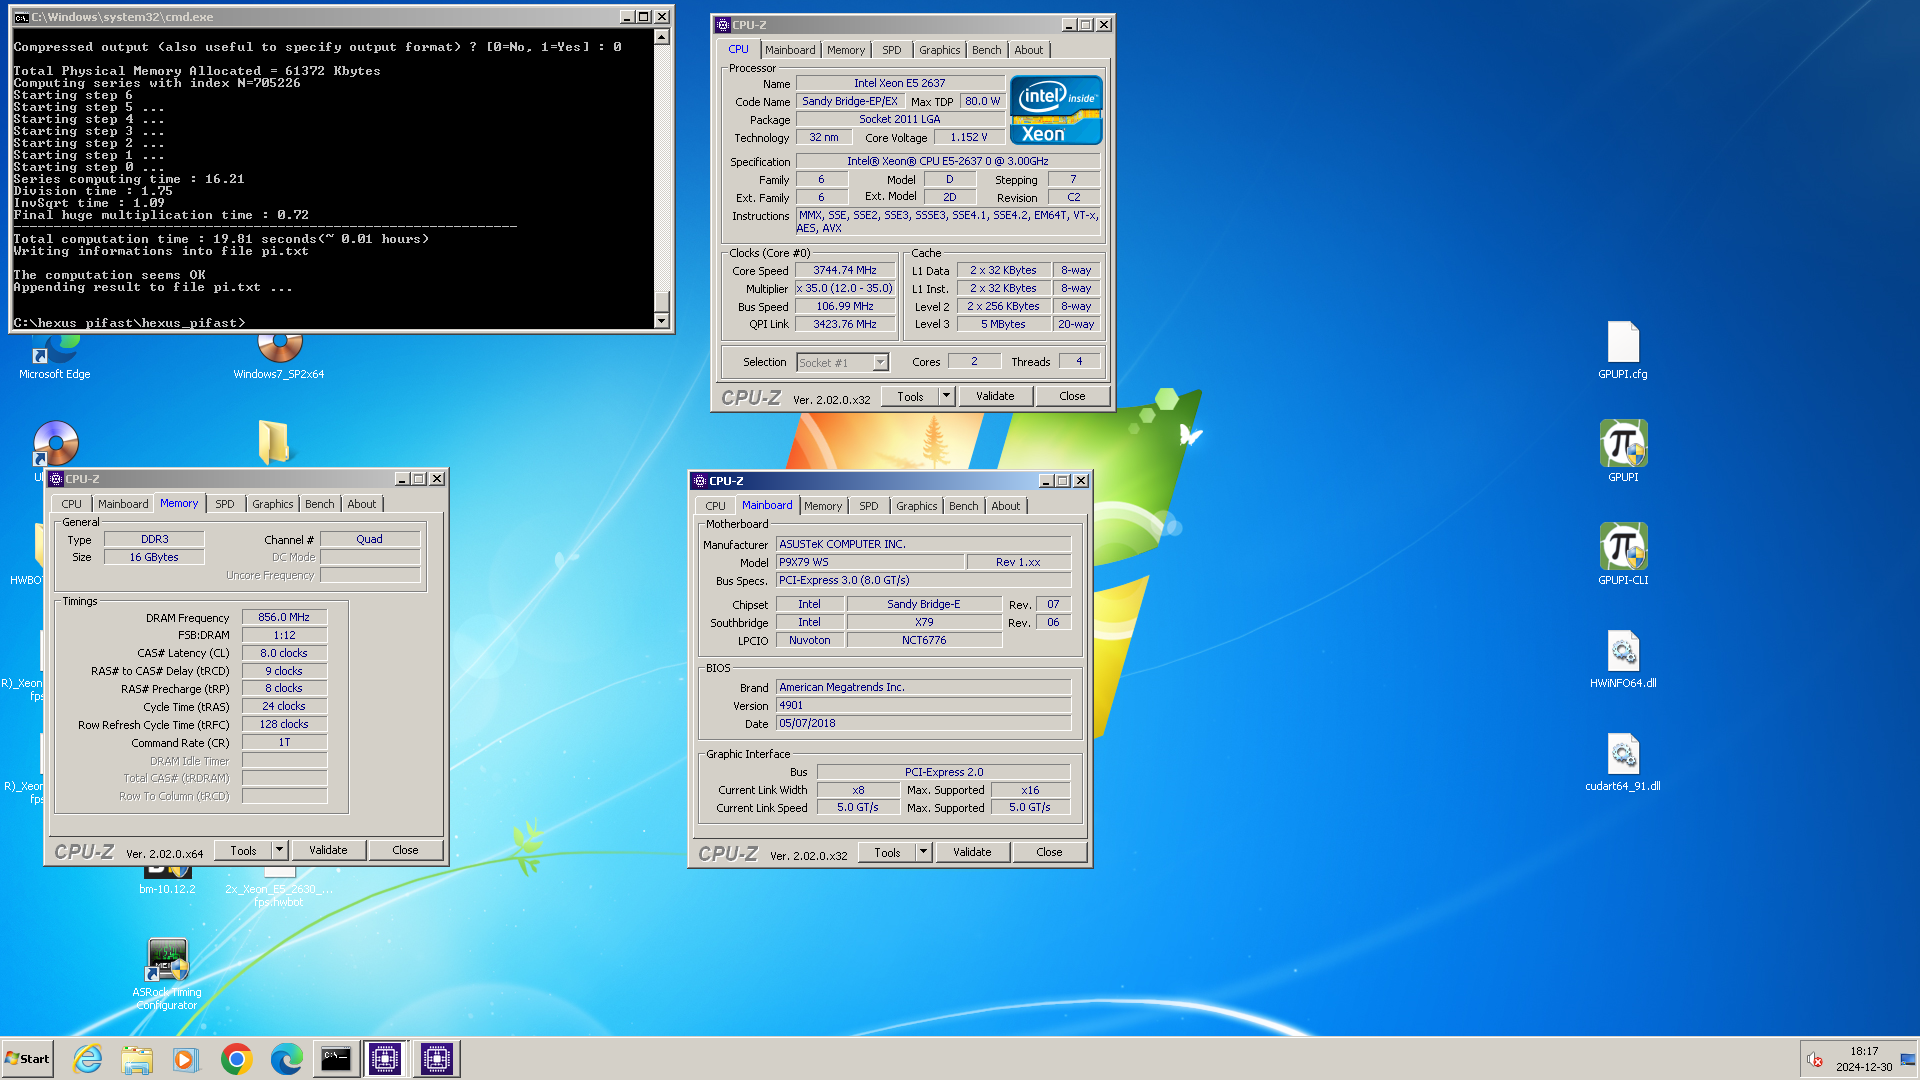Viewport: 1920px width, 1080px height.
Task: Click Close in the Memory window
Action: (x=405, y=850)
